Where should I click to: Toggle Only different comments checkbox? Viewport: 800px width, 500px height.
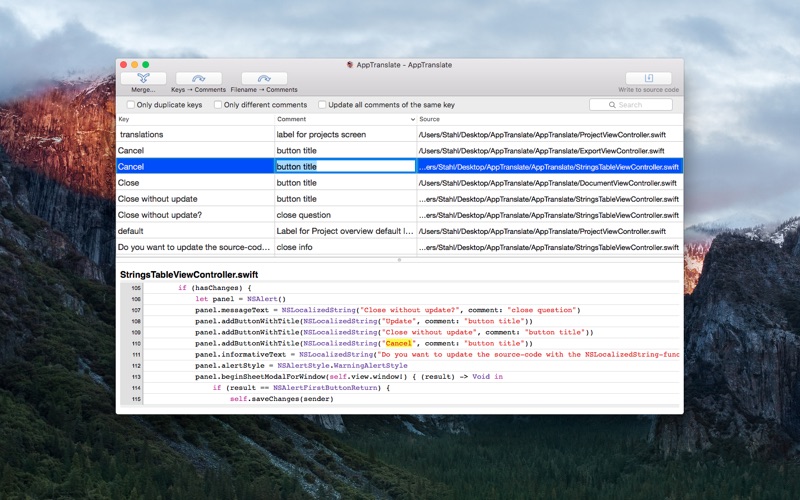pos(218,105)
